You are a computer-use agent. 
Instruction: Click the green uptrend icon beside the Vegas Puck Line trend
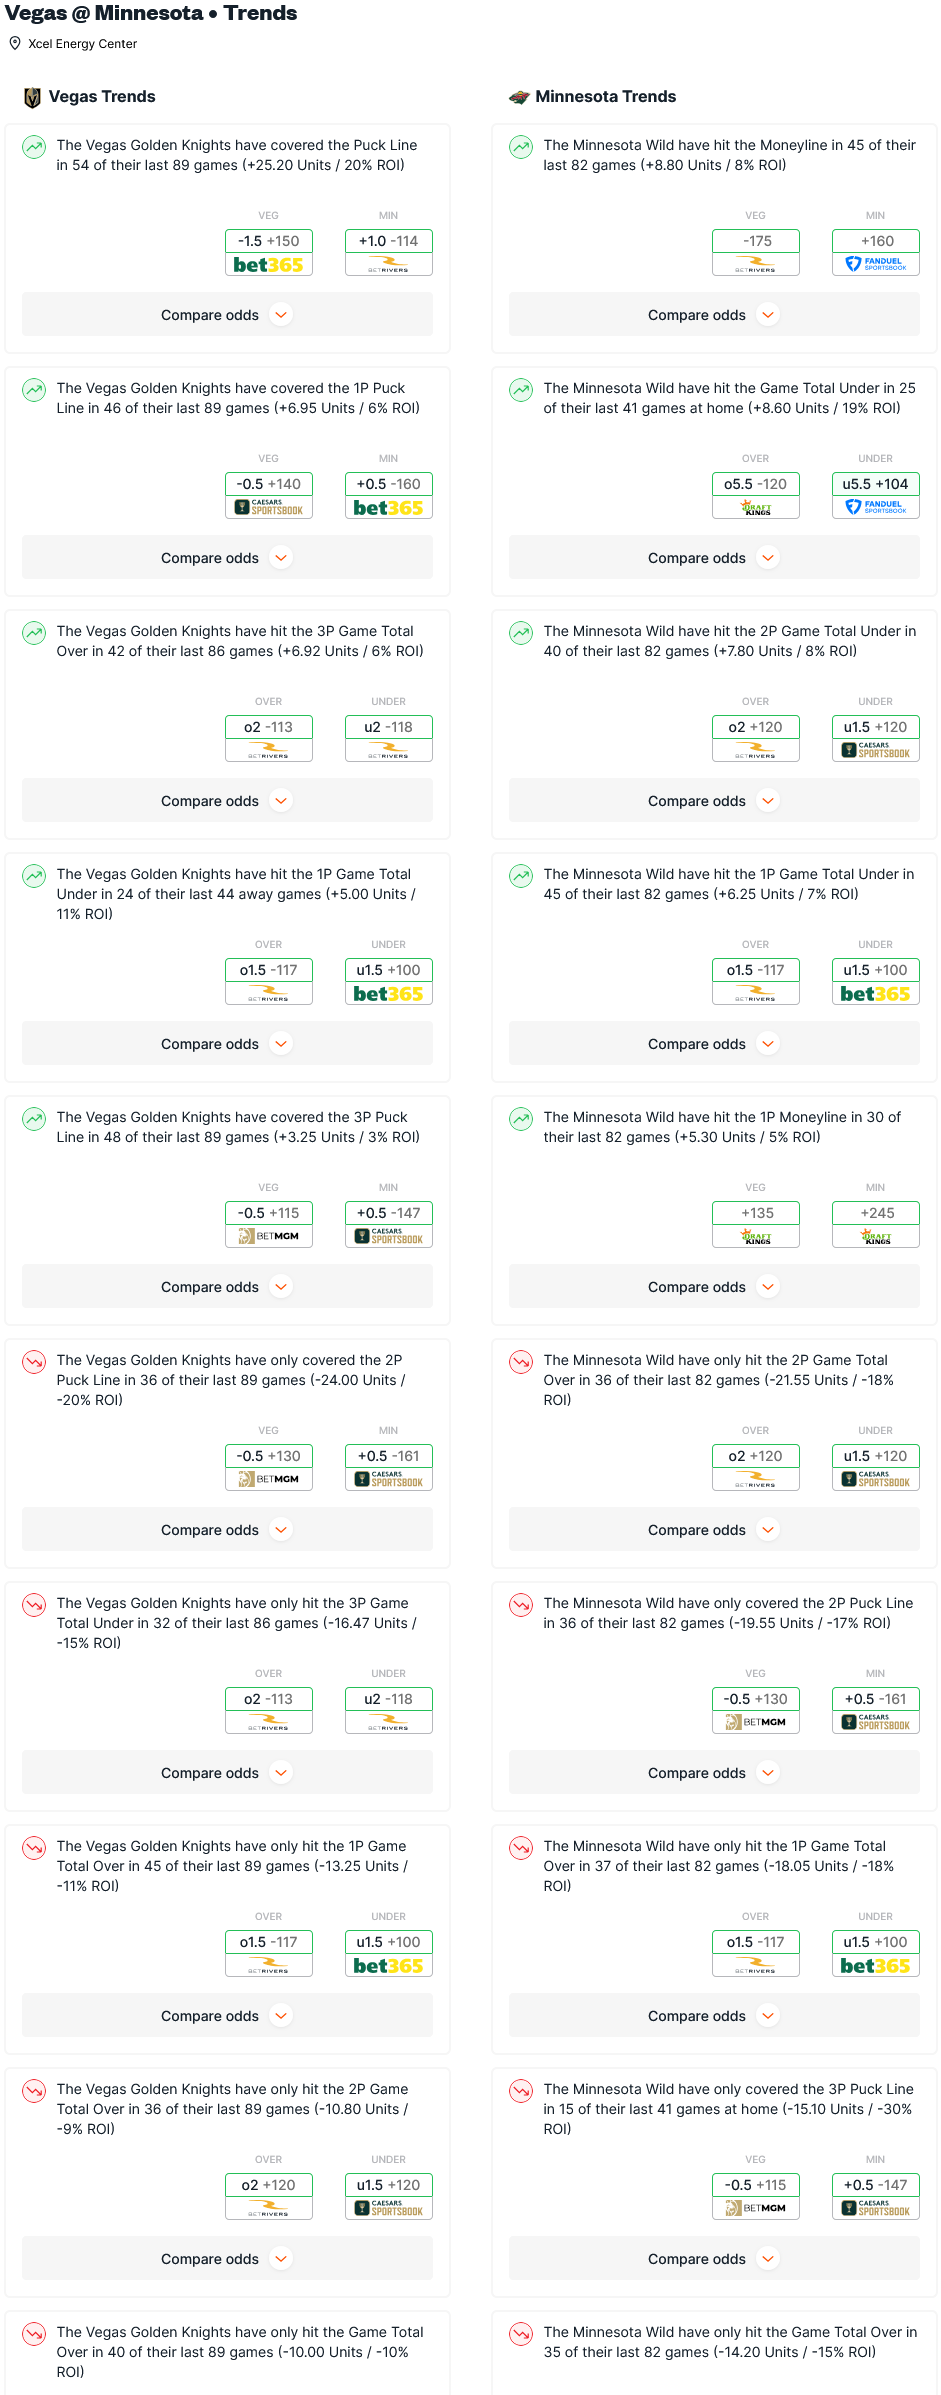coord(34,147)
